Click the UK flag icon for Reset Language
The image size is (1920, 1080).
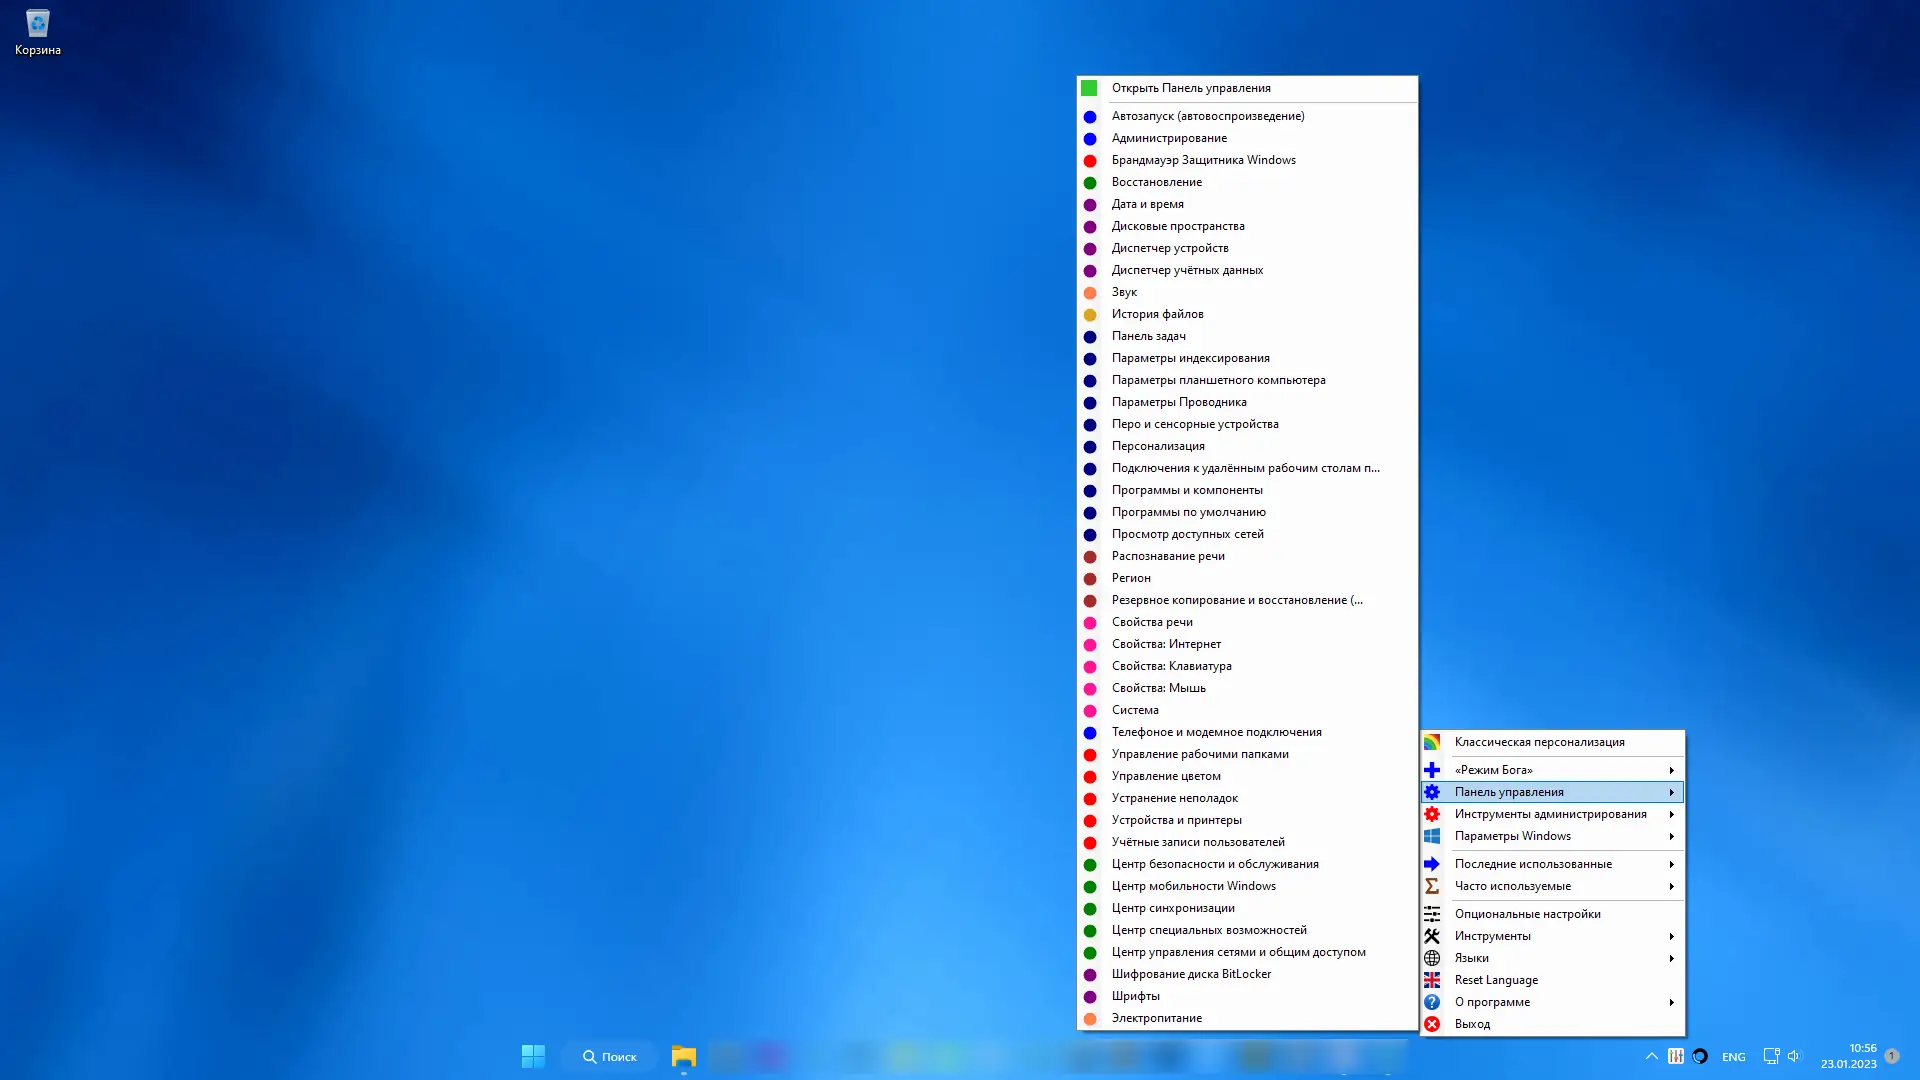click(1433, 980)
